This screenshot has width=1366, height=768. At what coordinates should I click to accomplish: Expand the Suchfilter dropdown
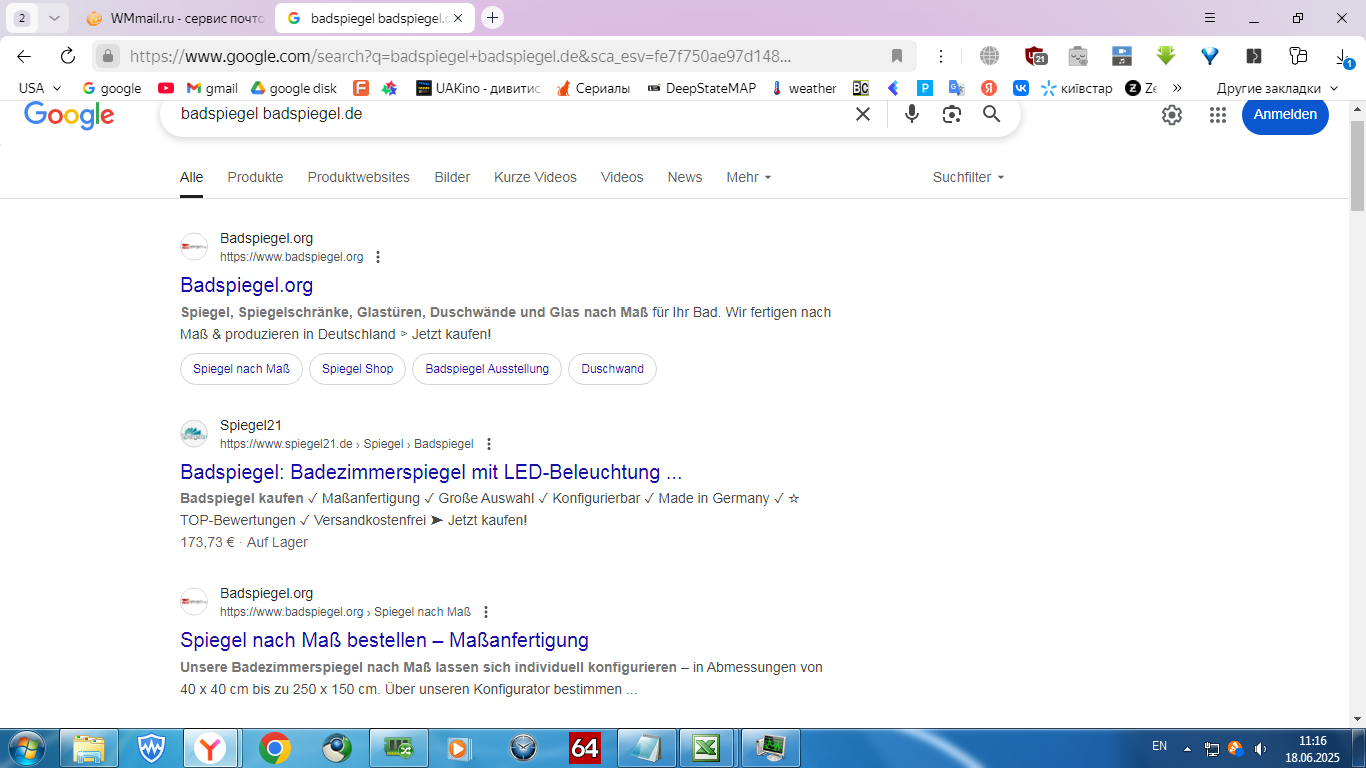(968, 177)
